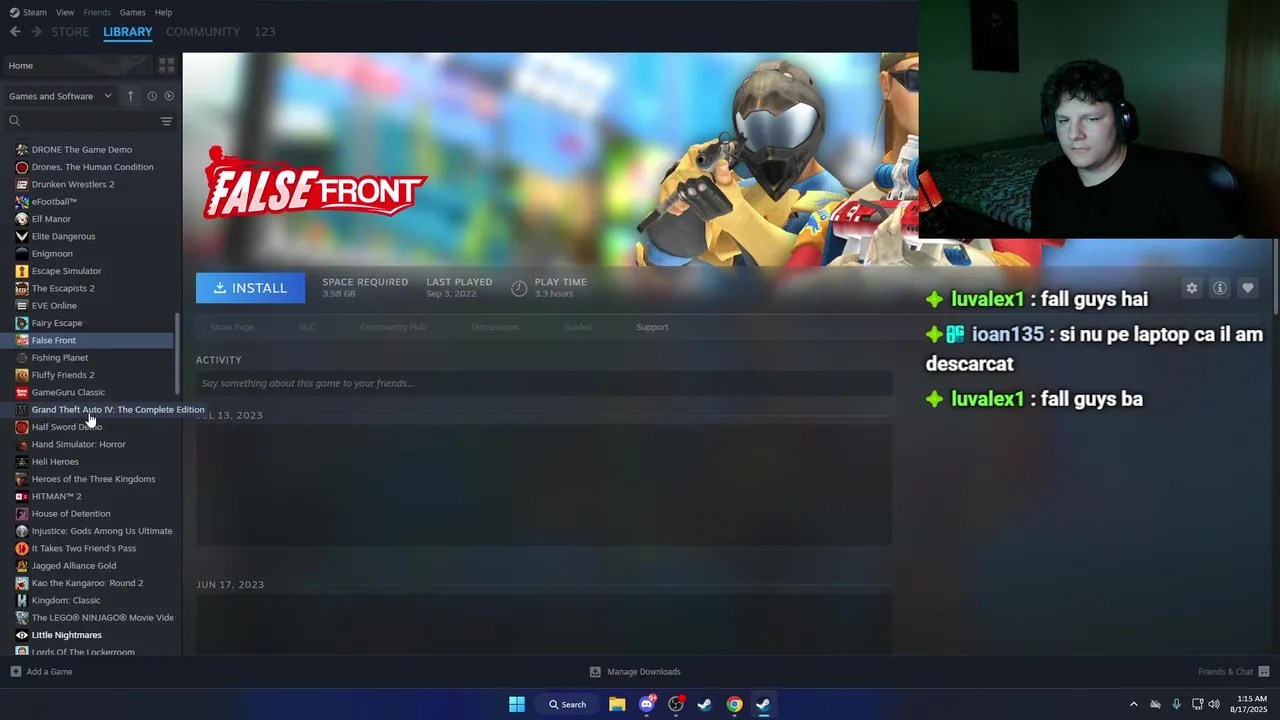Click the sort ascending arrow icon
This screenshot has width=1280, height=720.
pyautogui.click(x=130, y=96)
